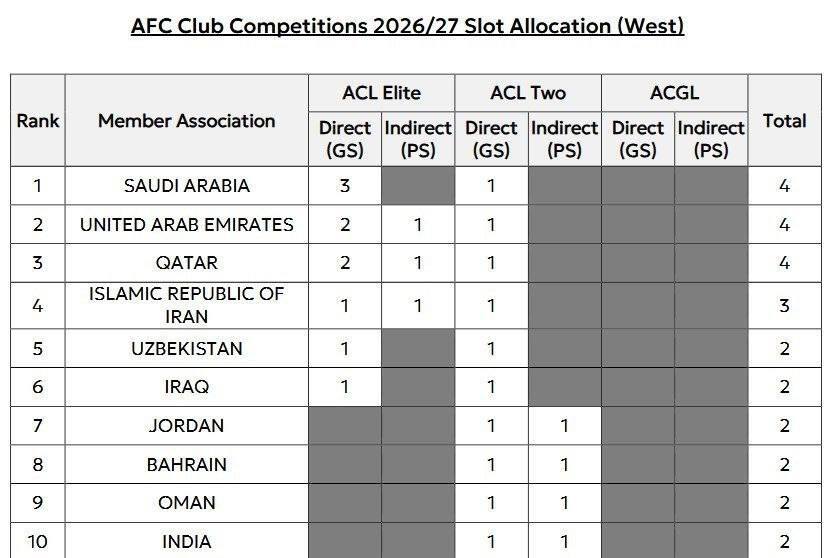This screenshot has width=828, height=558.
Task: Select the QATAR association cell
Action: [187, 263]
